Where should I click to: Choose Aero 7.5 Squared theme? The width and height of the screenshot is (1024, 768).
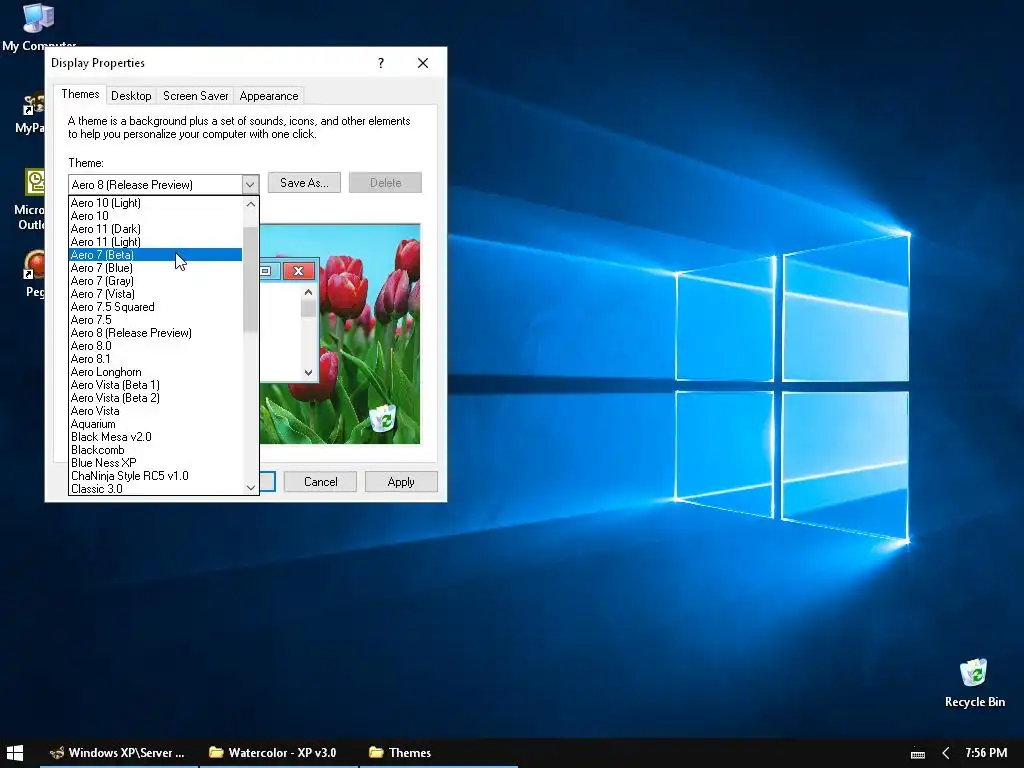tap(155, 307)
